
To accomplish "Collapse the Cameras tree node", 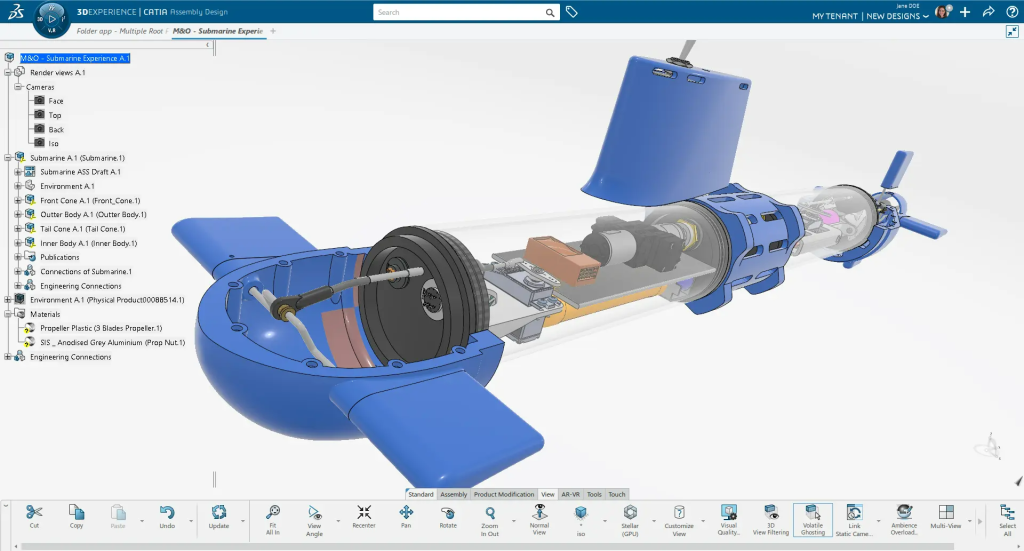I will (18, 87).
